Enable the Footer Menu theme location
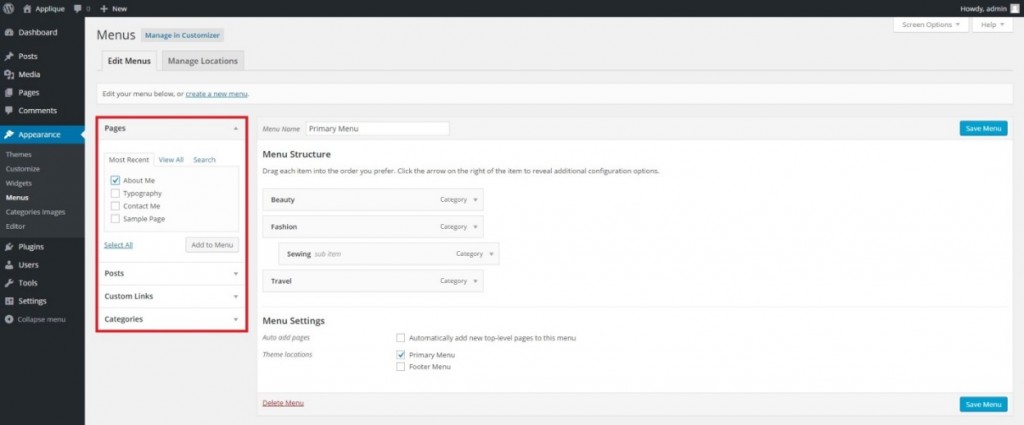 [x=401, y=367]
